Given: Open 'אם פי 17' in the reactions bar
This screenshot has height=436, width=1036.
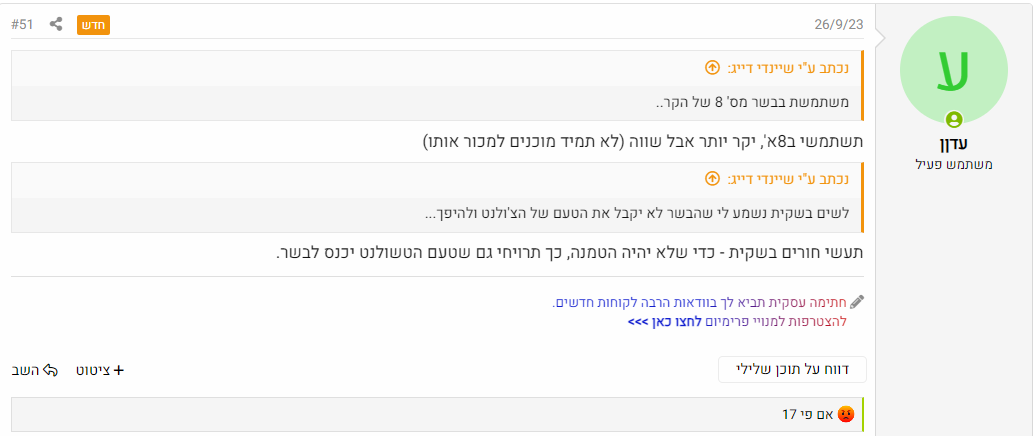Looking at the screenshot, I should (804, 413).
